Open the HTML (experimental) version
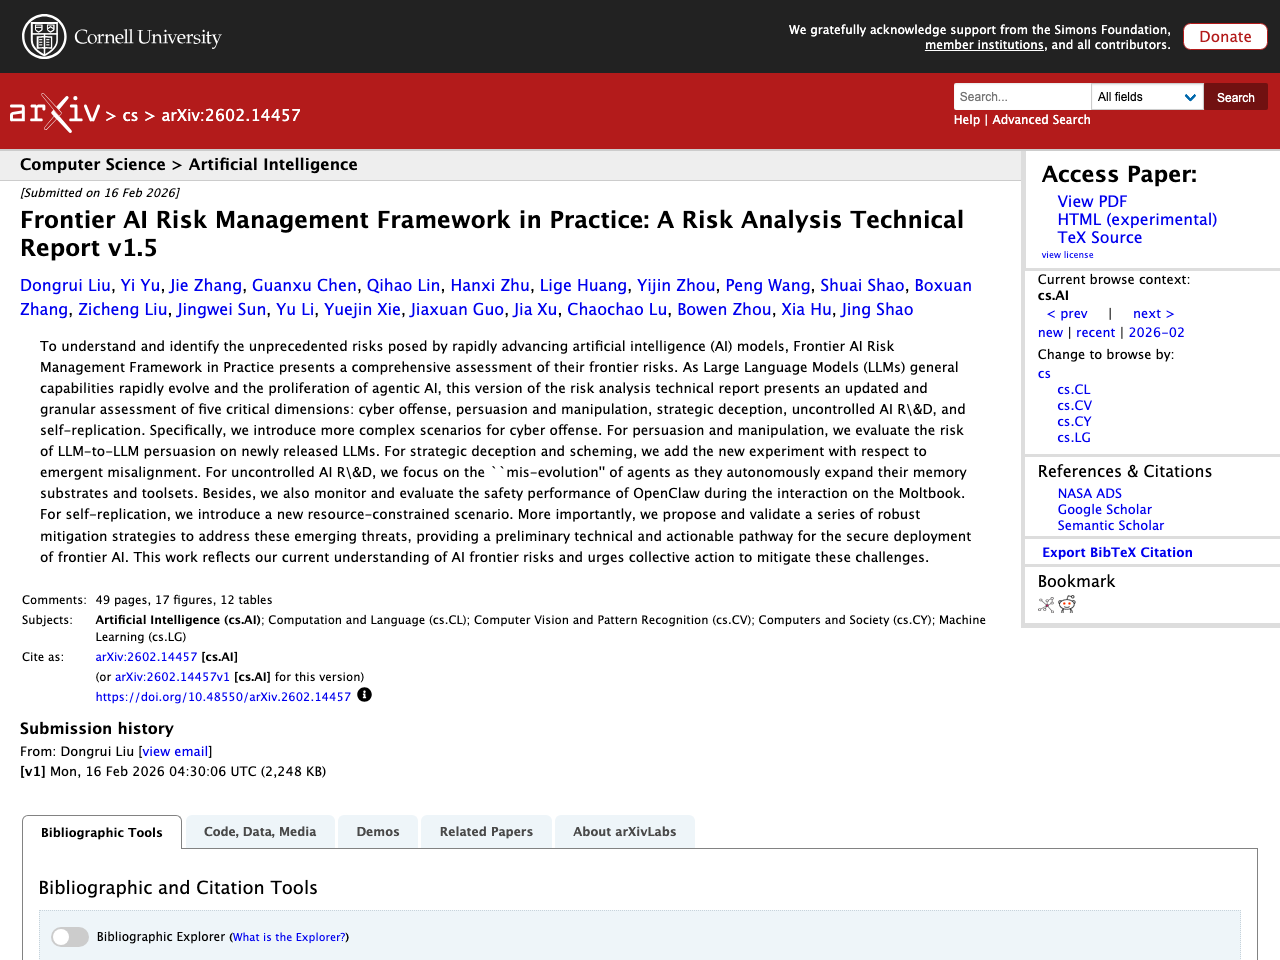This screenshot has width=1280, height=960. click(1137, 219)
